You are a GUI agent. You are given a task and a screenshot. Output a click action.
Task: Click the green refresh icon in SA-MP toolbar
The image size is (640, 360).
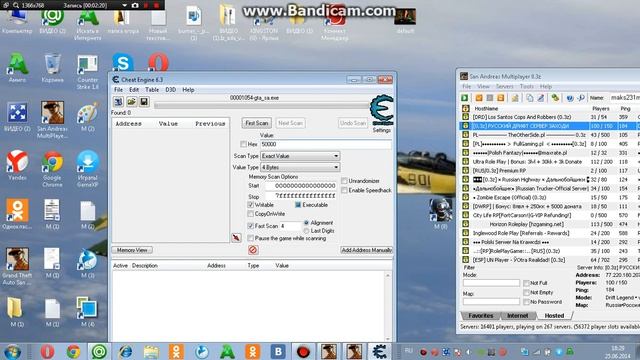[555, 98]
